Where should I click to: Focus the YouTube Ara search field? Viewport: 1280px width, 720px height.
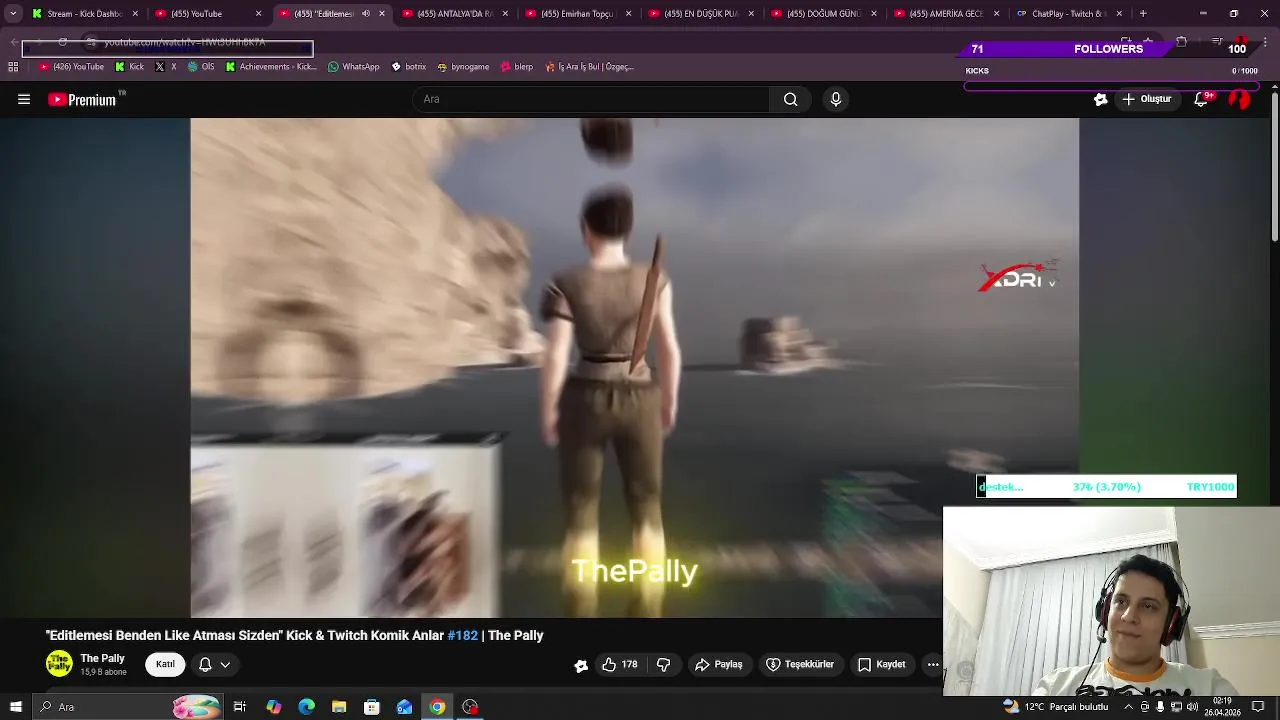pyautogui.click(x=591, y=99)
